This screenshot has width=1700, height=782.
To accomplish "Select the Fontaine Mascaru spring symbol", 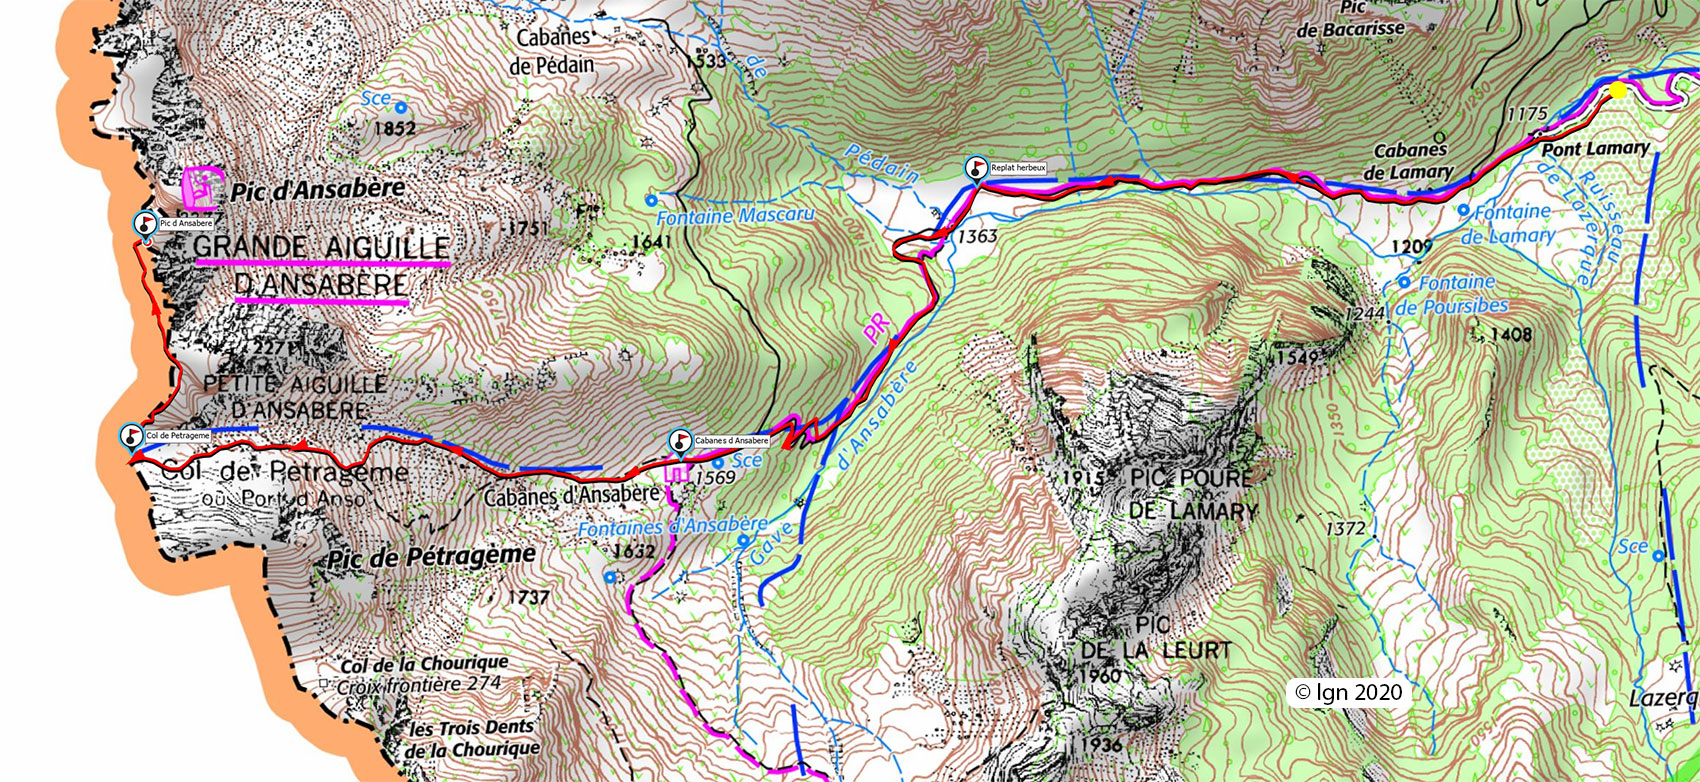I will coord(652,201).
